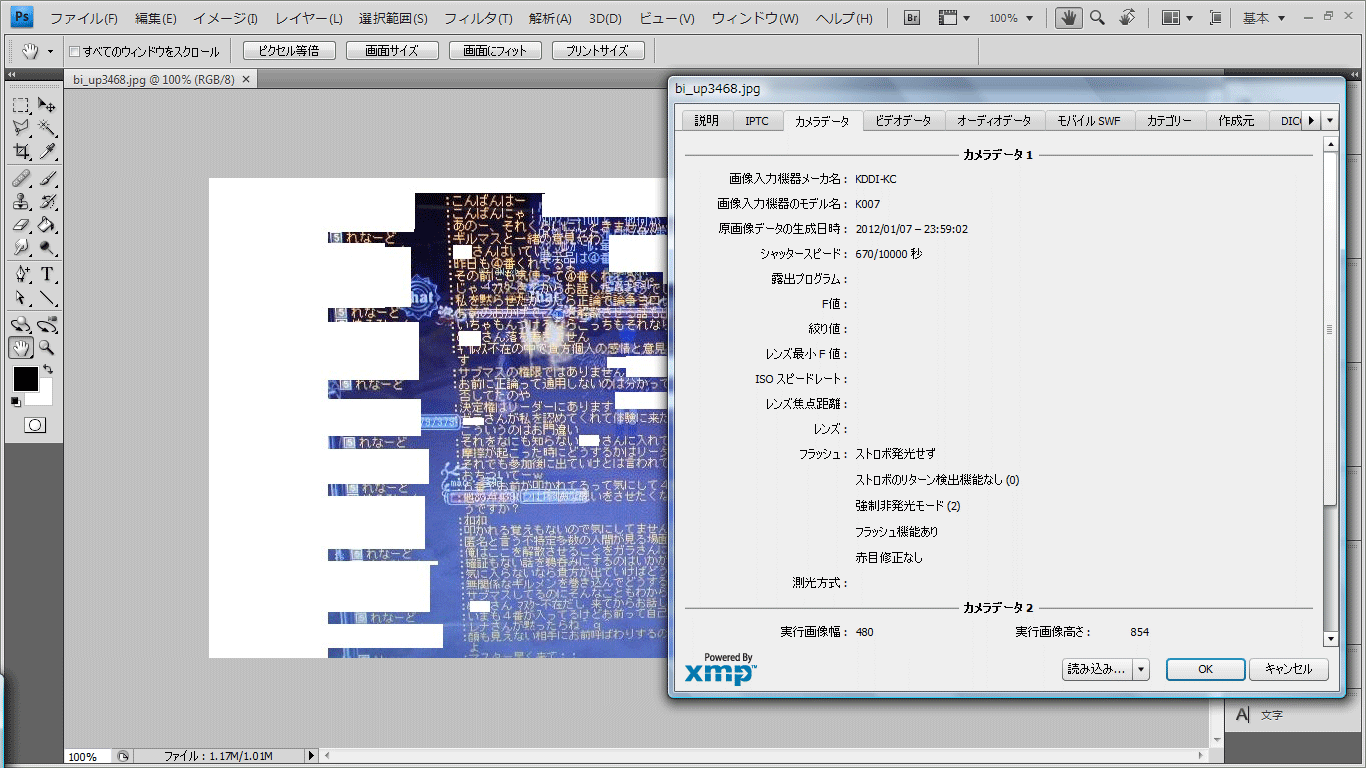
Task: Click the OK button in dialog
Action: tap(1205, 669)
